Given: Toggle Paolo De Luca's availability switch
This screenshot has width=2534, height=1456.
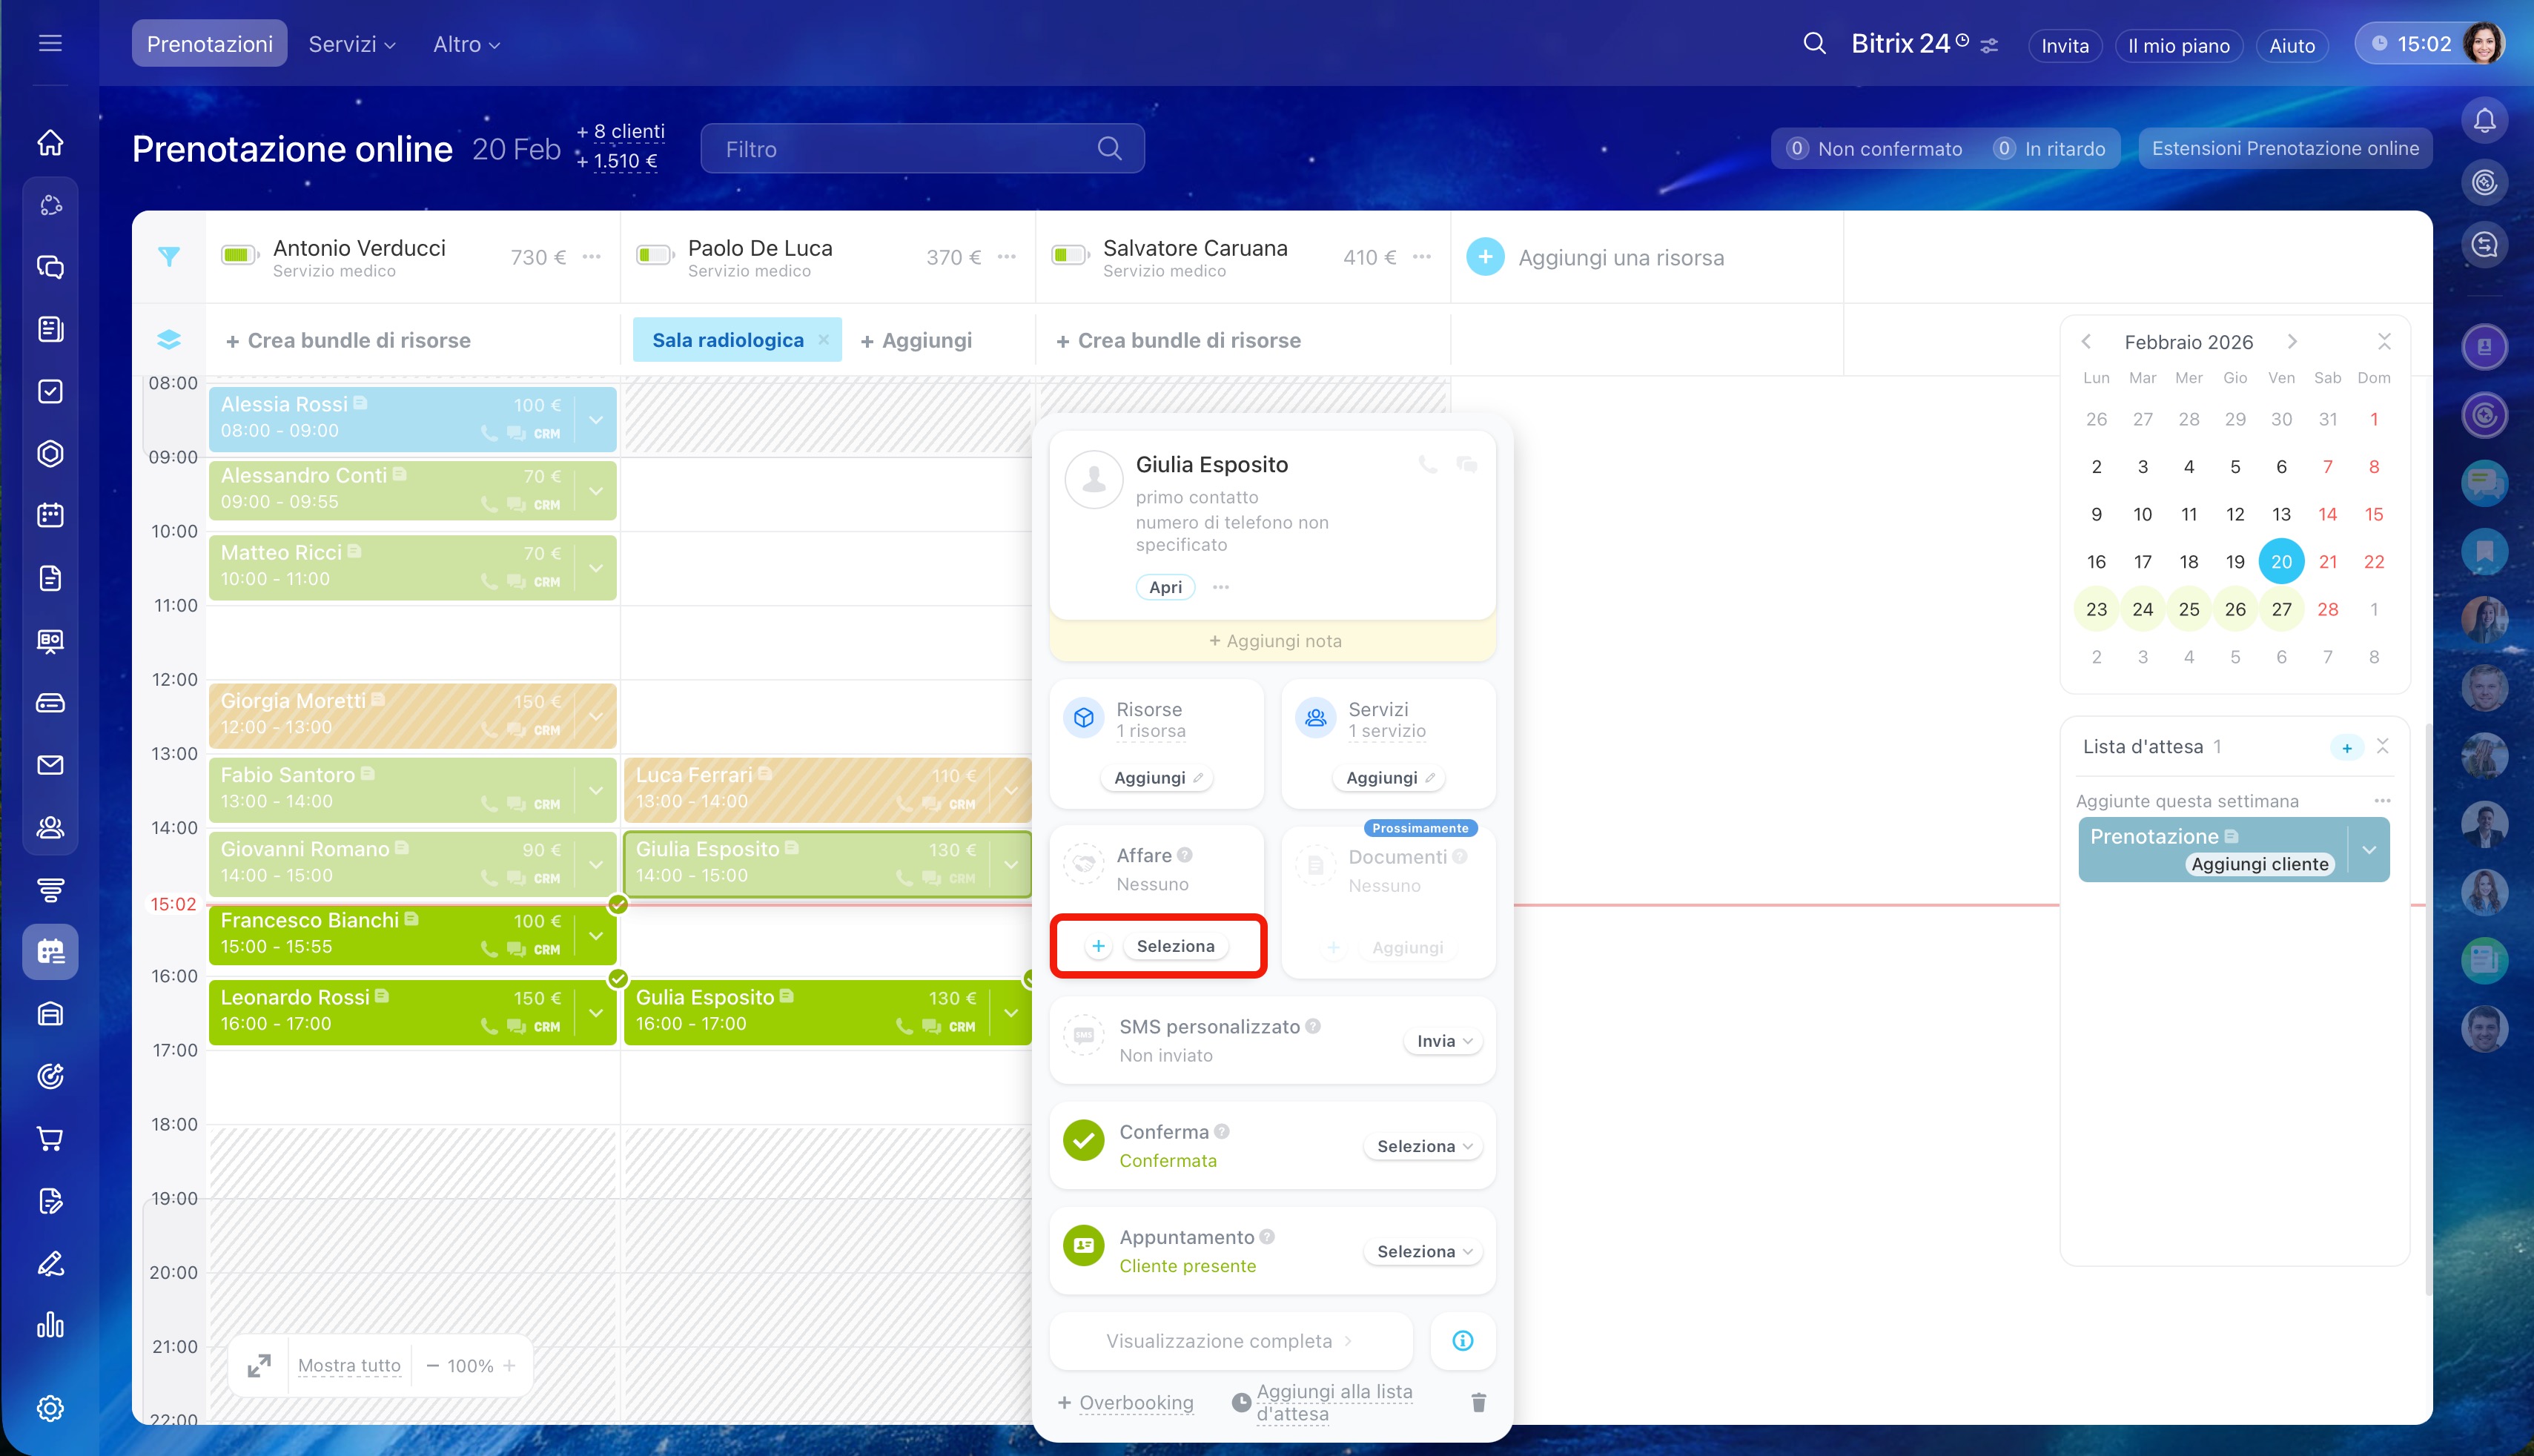Looking at the screenshot, I should click(655, 256).
